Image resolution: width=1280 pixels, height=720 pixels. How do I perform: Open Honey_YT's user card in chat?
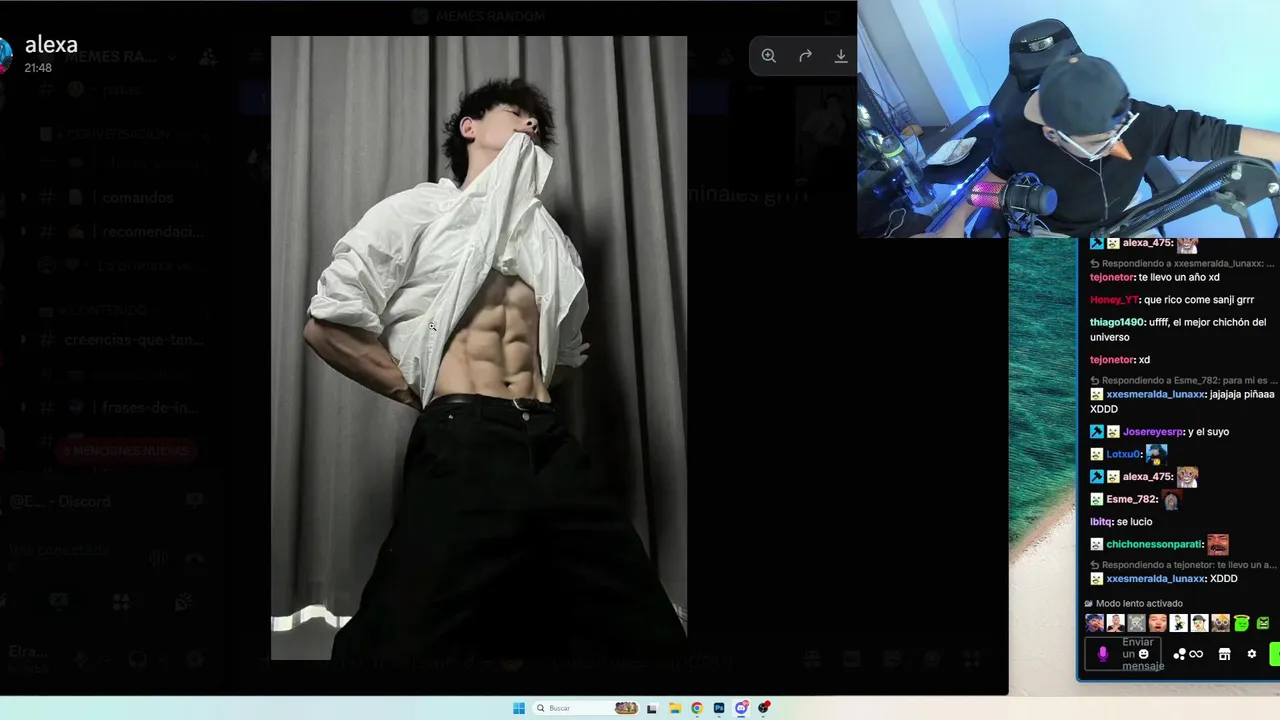[1114, 300]
